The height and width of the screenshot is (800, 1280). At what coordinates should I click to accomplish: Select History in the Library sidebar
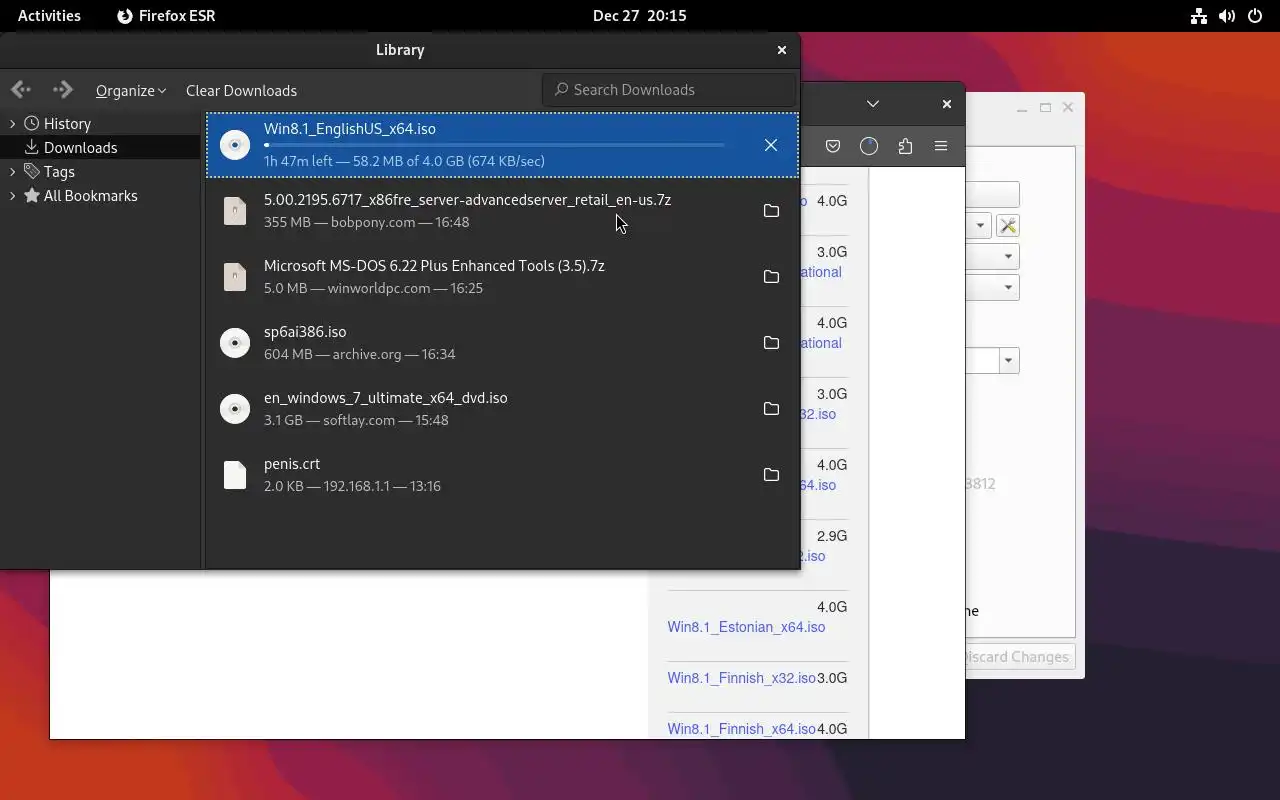coord(67,124)
